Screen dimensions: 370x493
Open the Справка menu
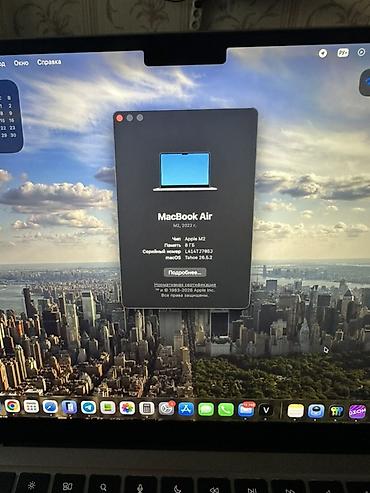click(x=49, y=62)
